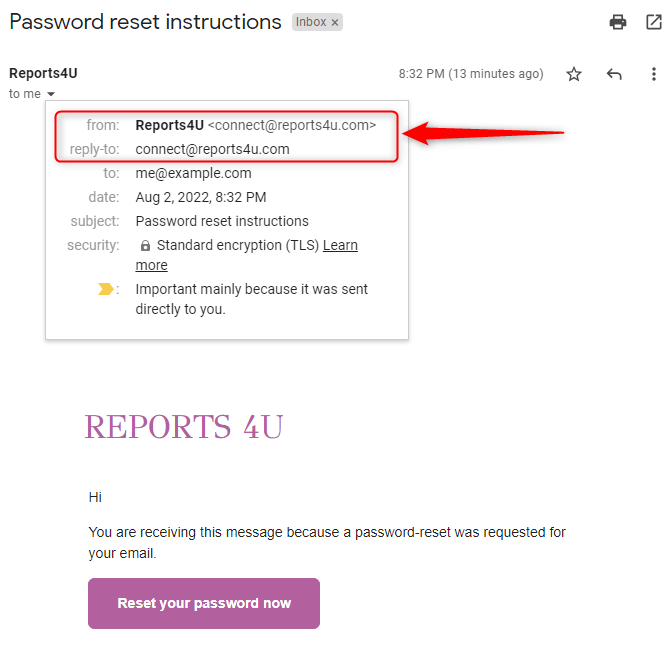The image size is (668, 654).
Task: Open the Learn more encryption link
Action: (x=340, y=245)
